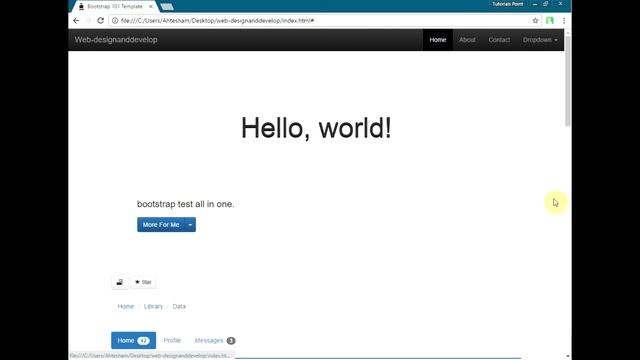
Task: Click the Data breadcrumb item
Action: 179,306
